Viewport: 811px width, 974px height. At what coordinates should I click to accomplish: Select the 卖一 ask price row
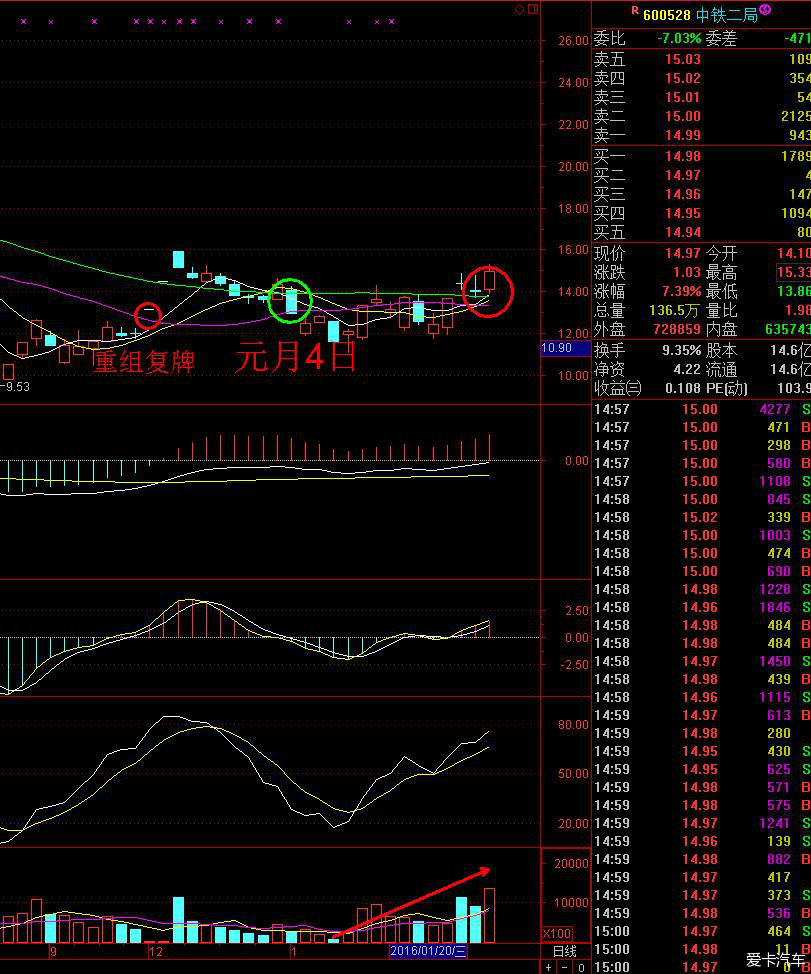pyautogui.click(x=700, y=135)
